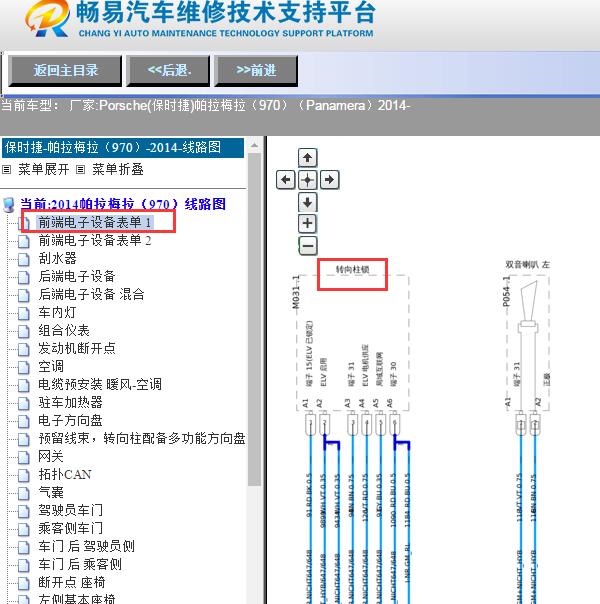This screenshot has height=604, width=600.
Task: Click the page icon beside 发动机断开点
Action: (x=24, y=349)
